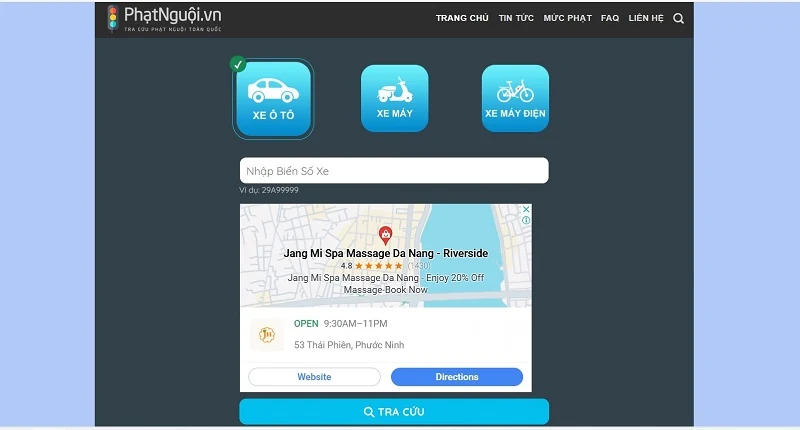Click the Jang Mi Spa logo thumbnail
Screen dimensions: 800x430
267,335
